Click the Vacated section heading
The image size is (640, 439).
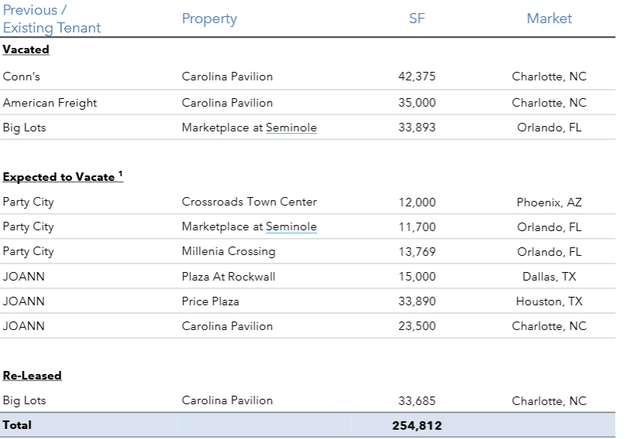pos(26,49)
